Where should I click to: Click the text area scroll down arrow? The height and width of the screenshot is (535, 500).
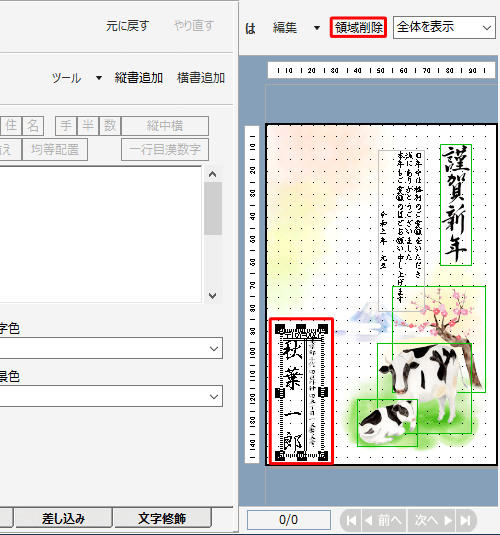coord(213,295)
